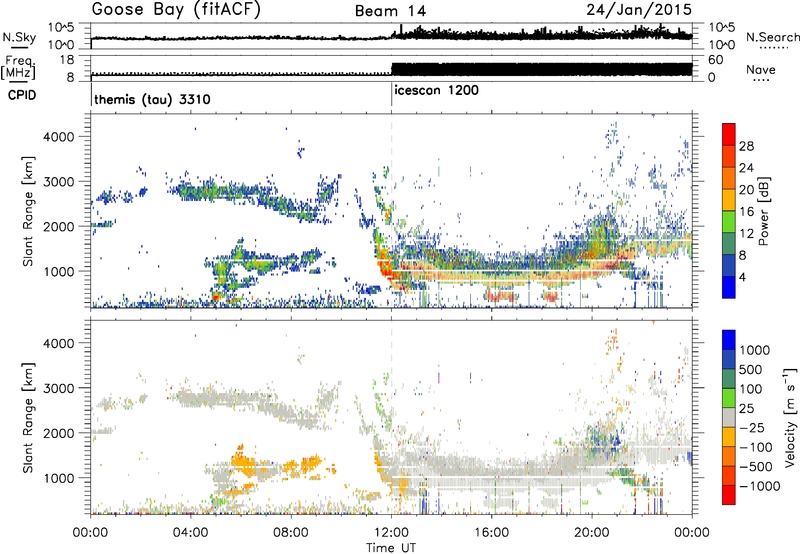This screenshot has width=800, height=554.
Task: Click the 'Beam 14' label
Action: point(390,11)
